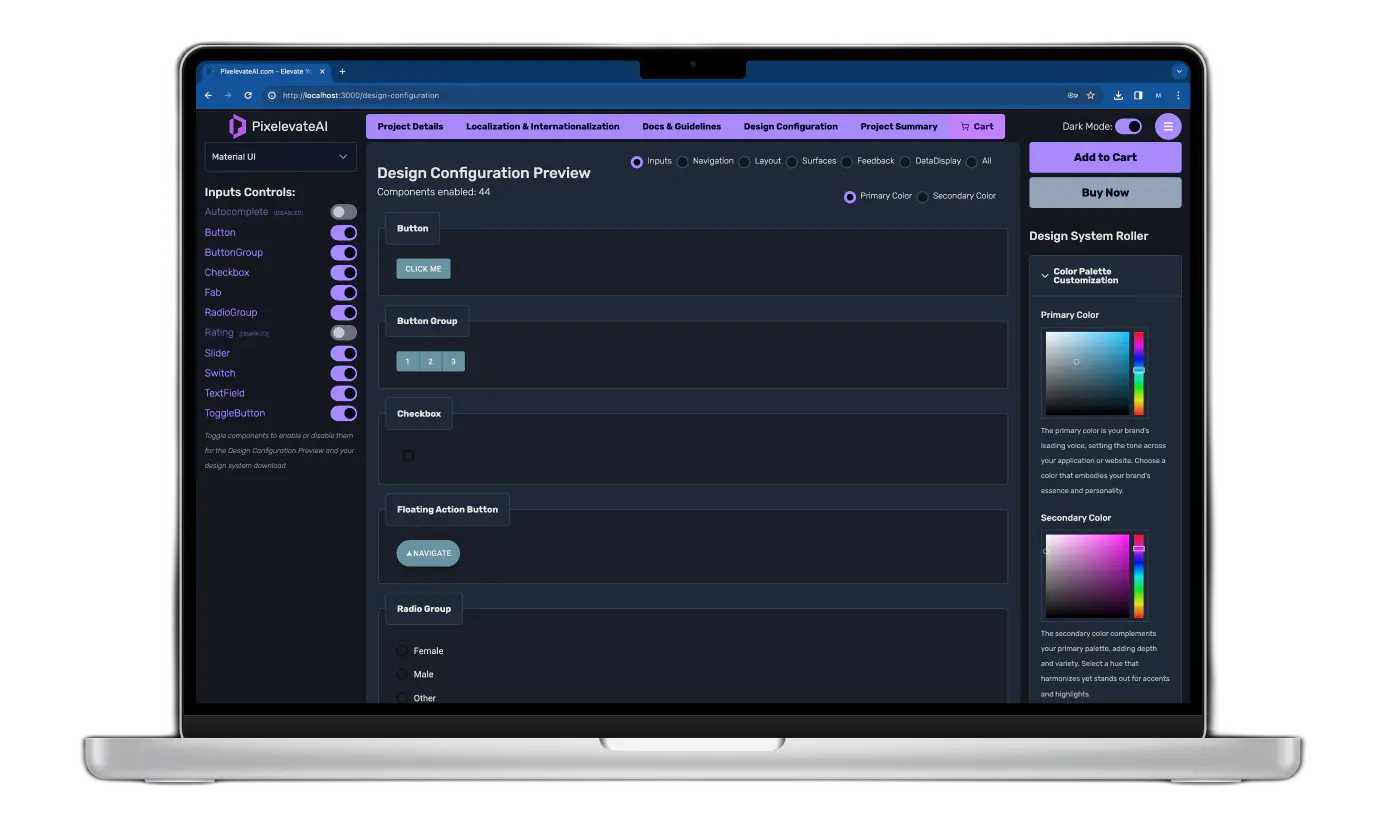
Task: Click button 3 in the Button Group
Action: [453, 361]
